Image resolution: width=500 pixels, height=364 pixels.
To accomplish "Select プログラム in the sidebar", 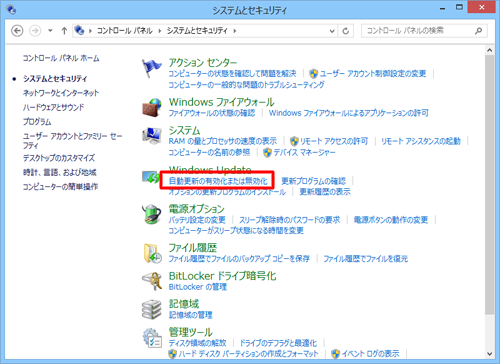I will click(x=37, y=121).
